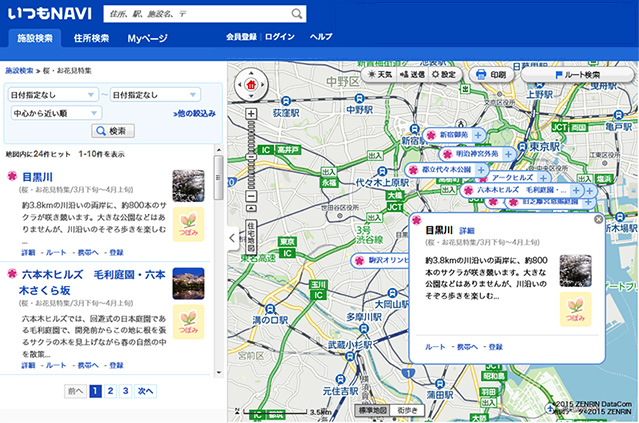Viewport: 639px width, 423px height.
Task: Switch to 施設検索 tab
Action: 35,38
